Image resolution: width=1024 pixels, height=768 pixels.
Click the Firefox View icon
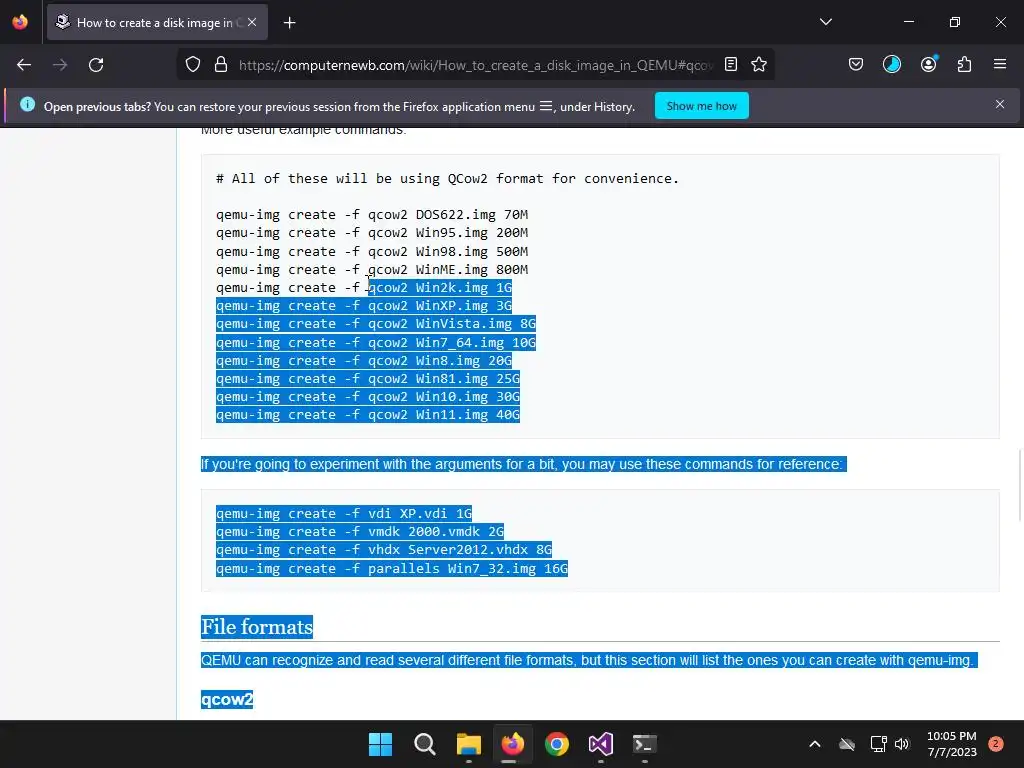(20, 22)
